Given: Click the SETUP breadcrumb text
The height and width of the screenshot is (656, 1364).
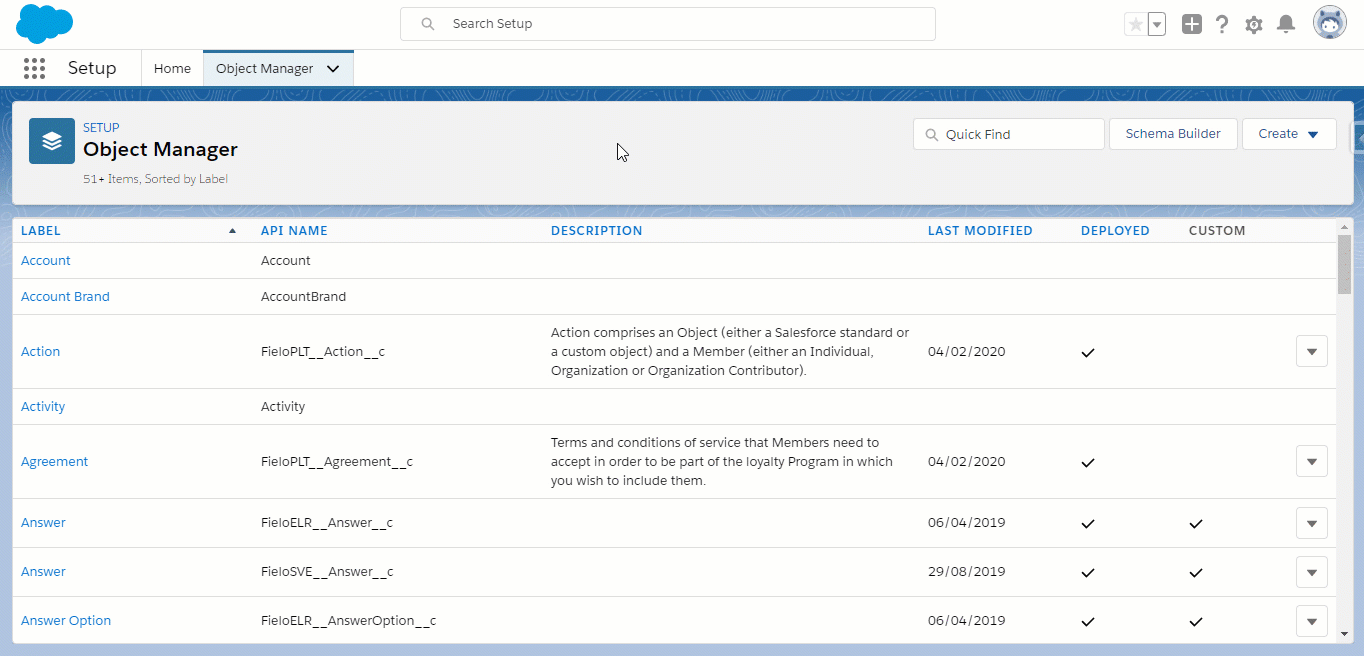Looking at the screenshot, I should (101, 128).
